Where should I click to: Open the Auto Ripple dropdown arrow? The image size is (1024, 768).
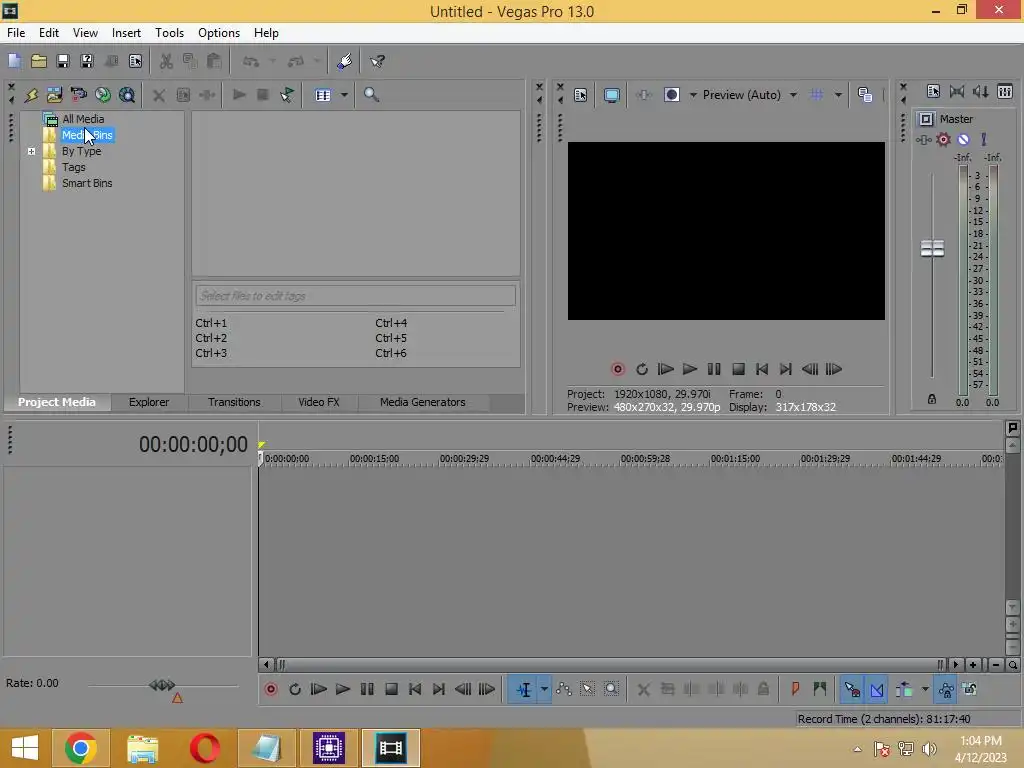(925, 689)
